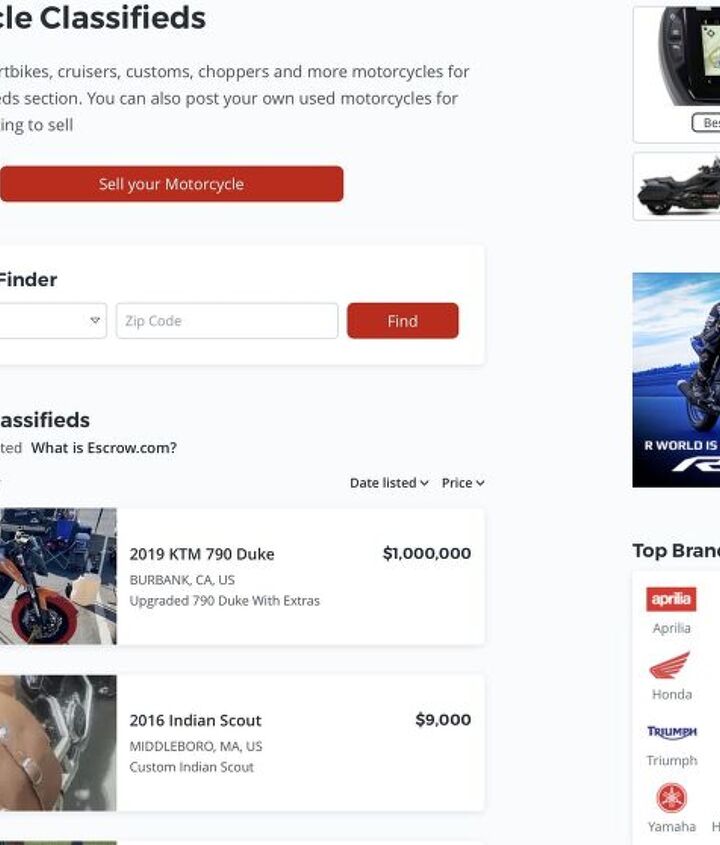The height and width of the screenshot is (845, 720).
Task: Open the Yamaha R World banner ad
Action: coord(676,380)
